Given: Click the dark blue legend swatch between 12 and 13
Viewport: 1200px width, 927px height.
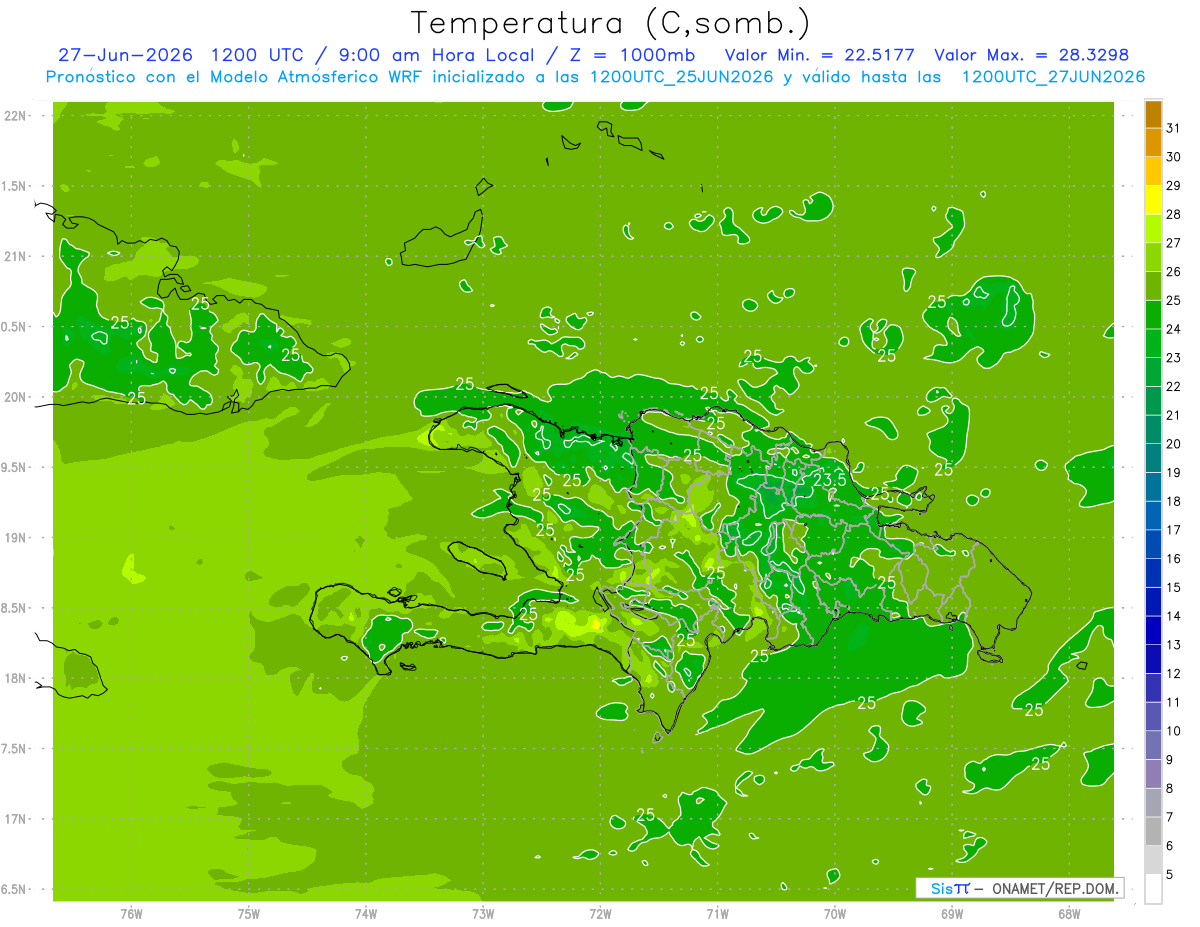Looking at the screenshot, I should pos(1153,659).
